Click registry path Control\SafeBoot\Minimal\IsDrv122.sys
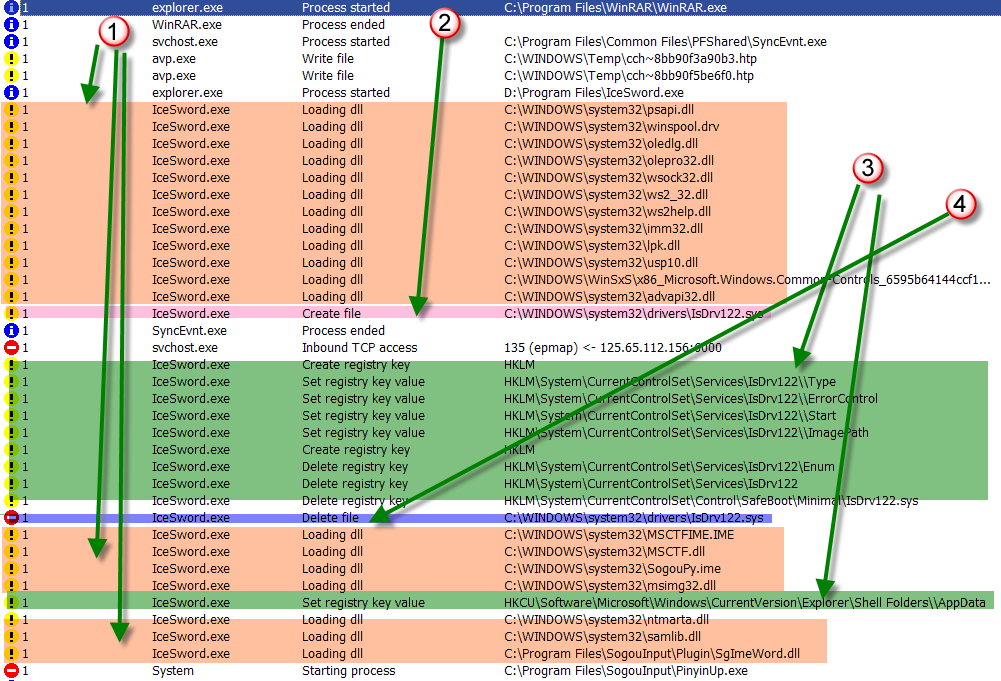1001x681 pixels. point(711,501)
